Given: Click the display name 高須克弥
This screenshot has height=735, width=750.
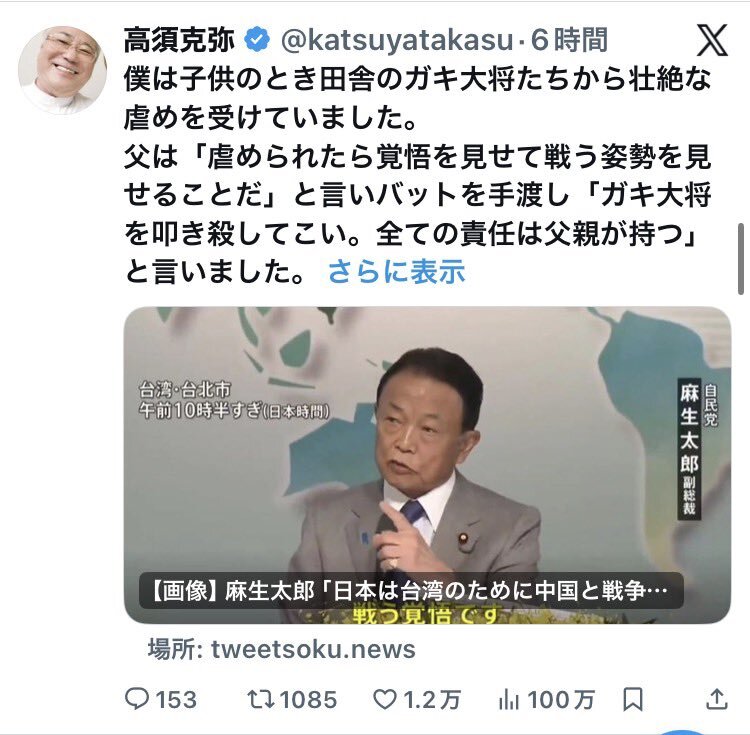Looking at the screenshot, I should pos(179,40).
